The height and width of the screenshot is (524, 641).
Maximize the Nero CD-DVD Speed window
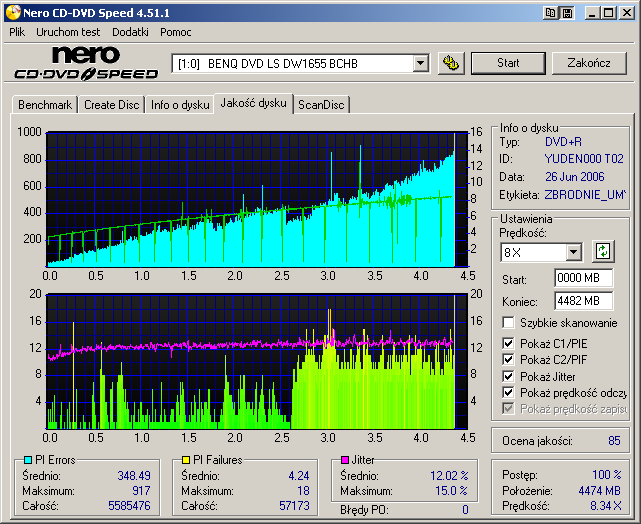pos(608,13)
